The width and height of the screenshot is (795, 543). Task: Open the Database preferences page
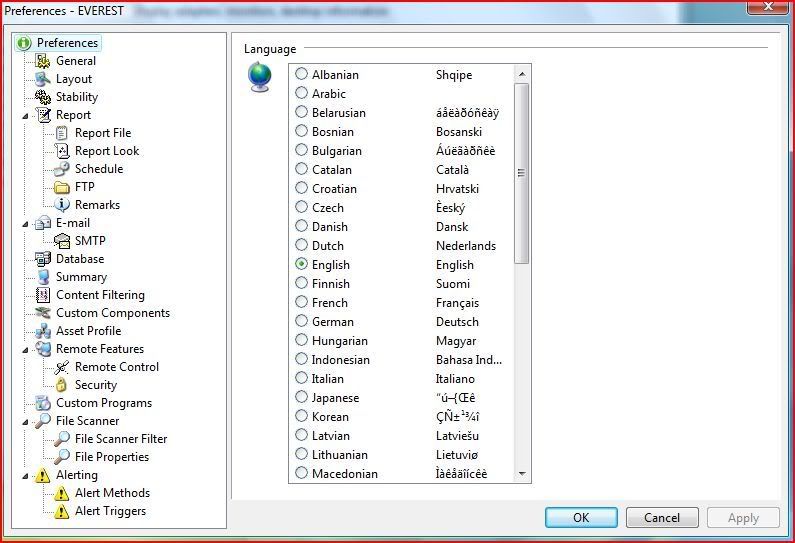pyautogui.click(x=80, y=259)
